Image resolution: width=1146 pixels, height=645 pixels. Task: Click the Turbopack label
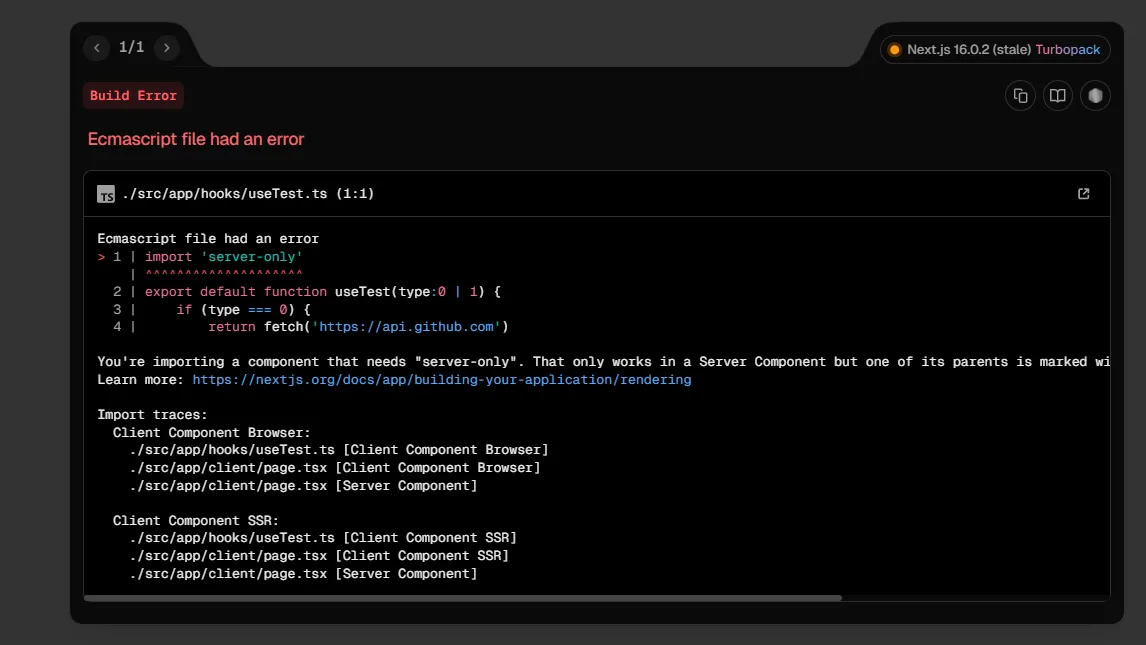pyautogui.click(x=1067, y=50)
